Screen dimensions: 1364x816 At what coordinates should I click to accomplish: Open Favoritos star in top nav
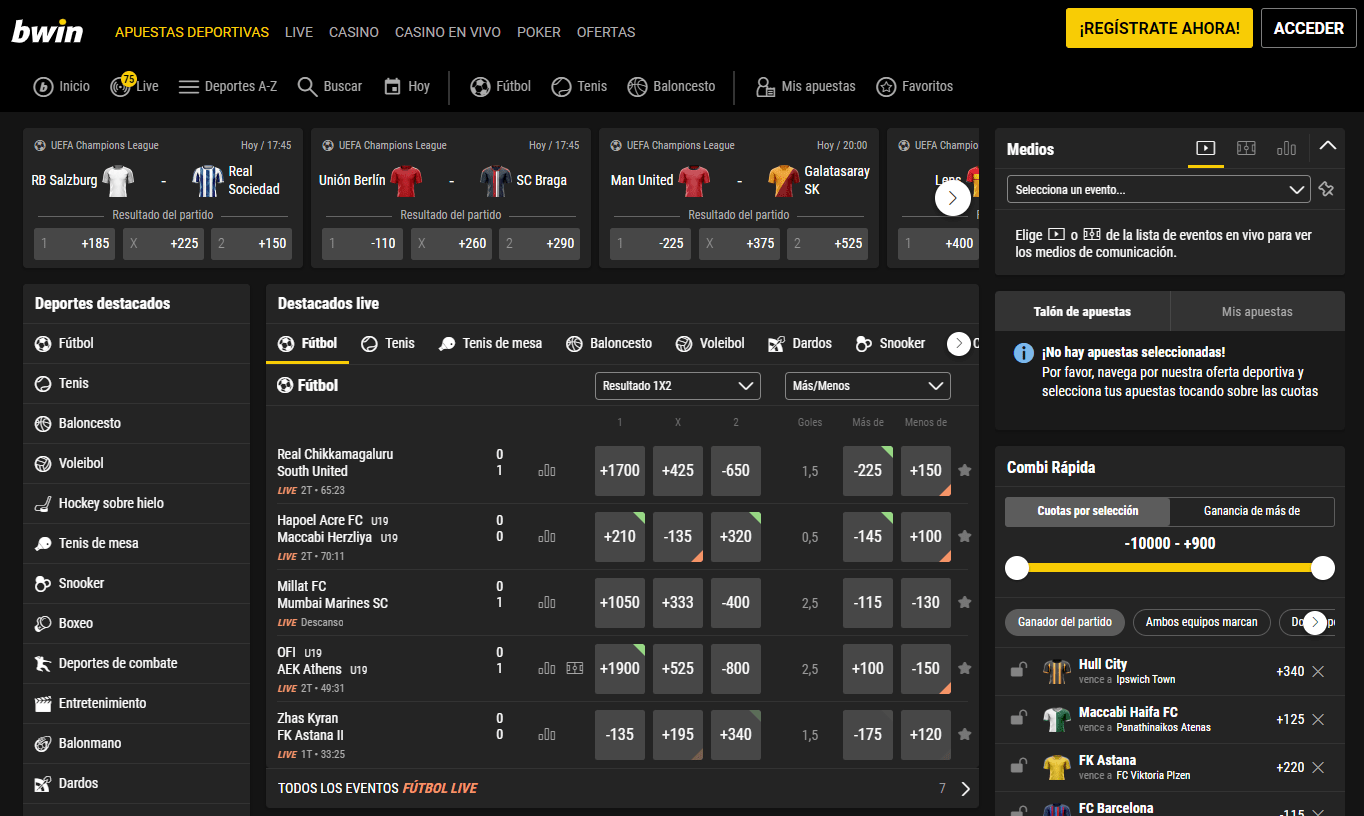914,87
